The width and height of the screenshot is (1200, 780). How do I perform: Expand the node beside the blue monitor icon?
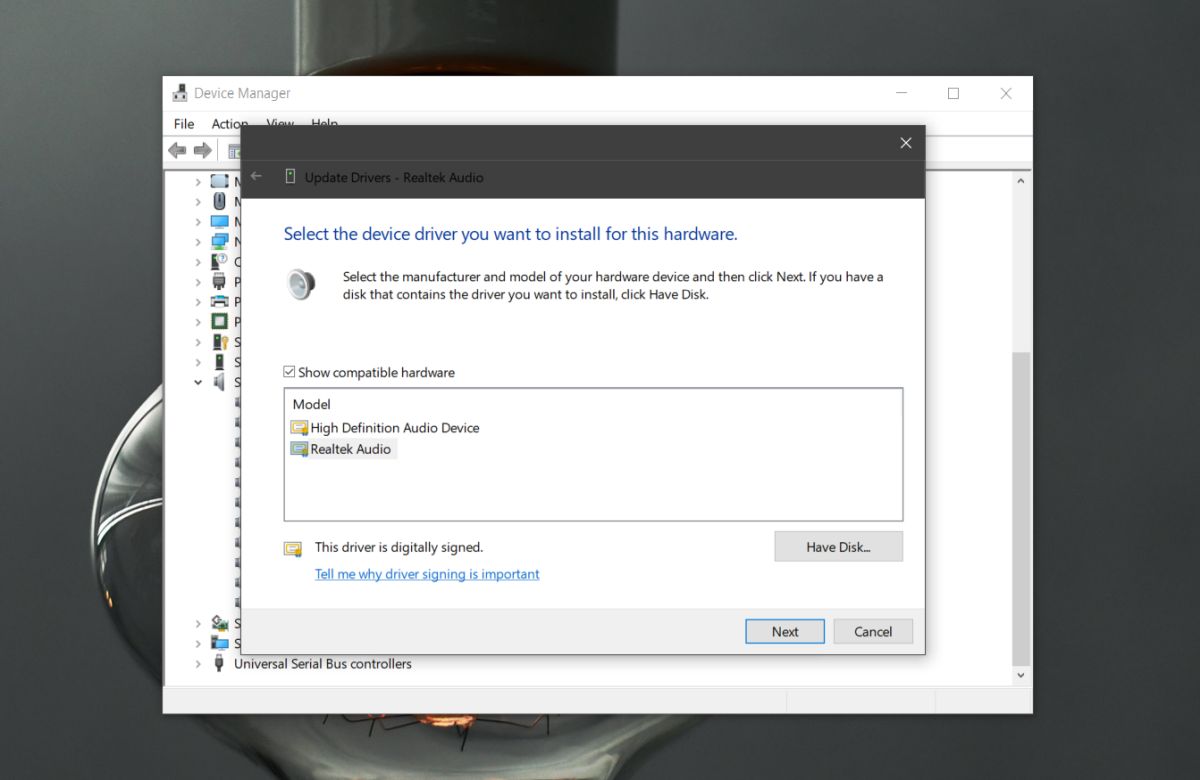coord(198,222)
